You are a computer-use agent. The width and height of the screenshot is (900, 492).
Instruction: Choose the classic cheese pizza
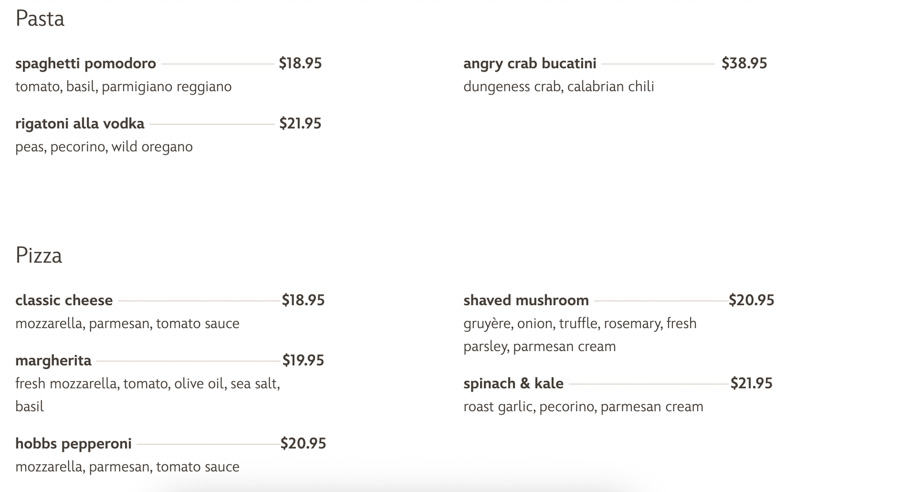(x=64, y=300)
